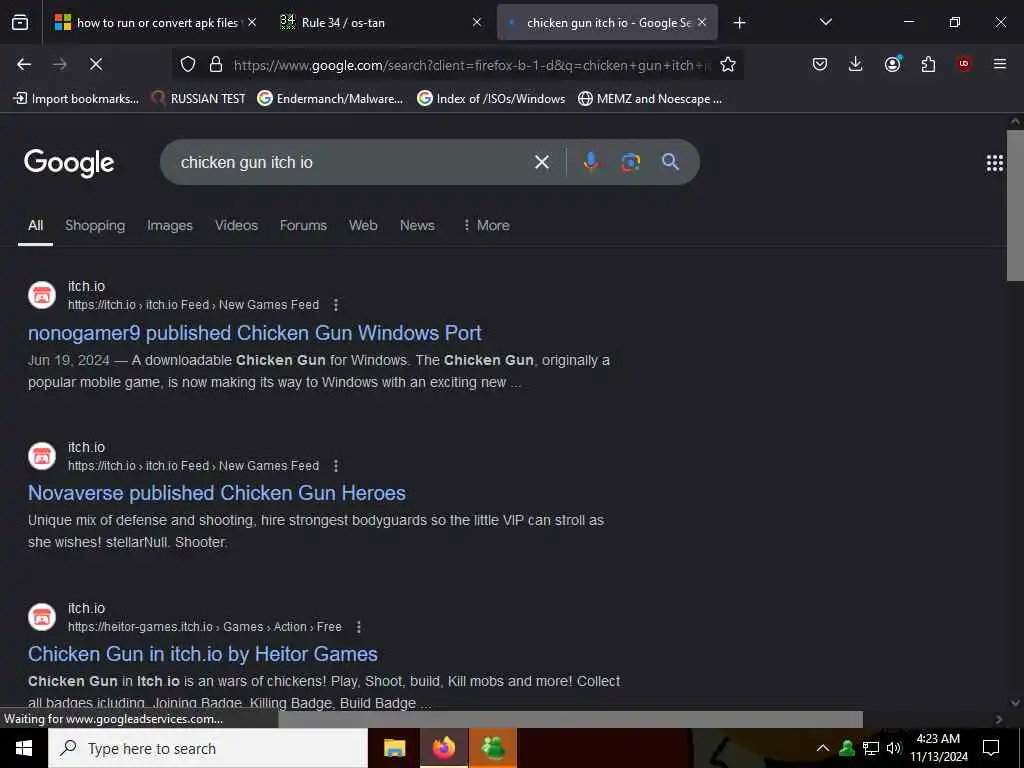Open options for Novaverse result

tap(336, 466)
